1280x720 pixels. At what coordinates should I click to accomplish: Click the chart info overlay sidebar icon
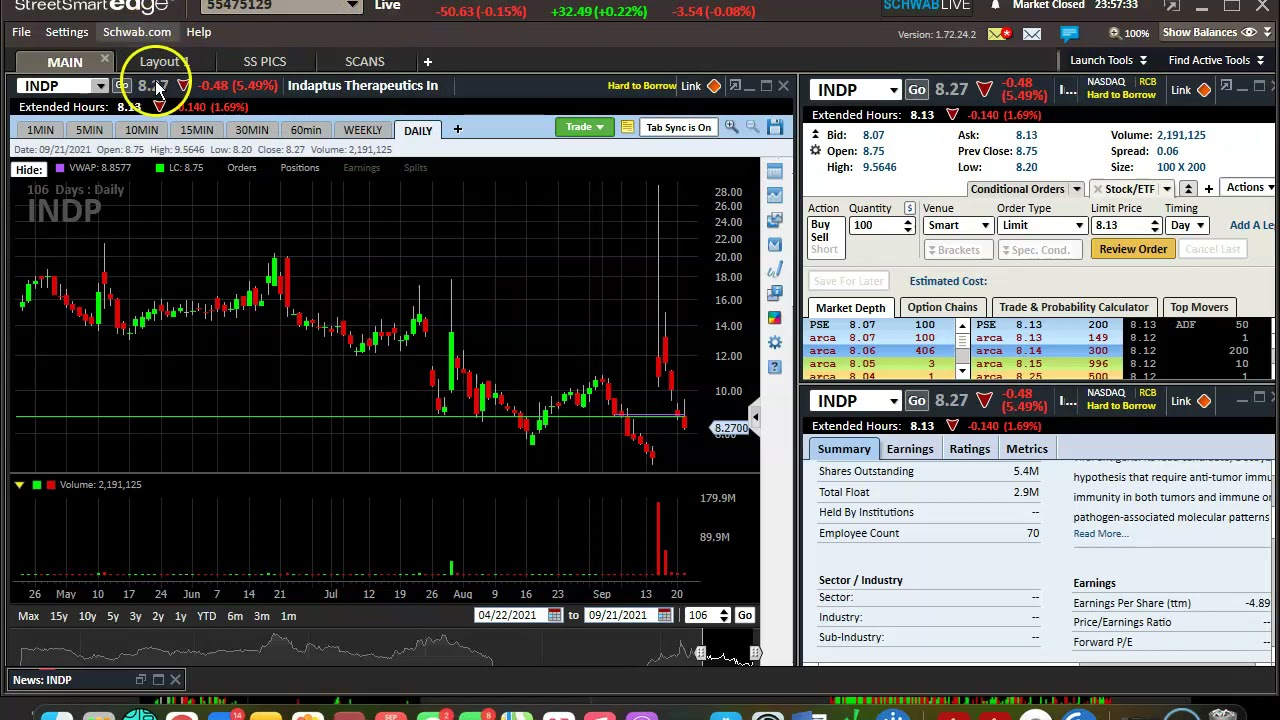(x=775, y=293)
